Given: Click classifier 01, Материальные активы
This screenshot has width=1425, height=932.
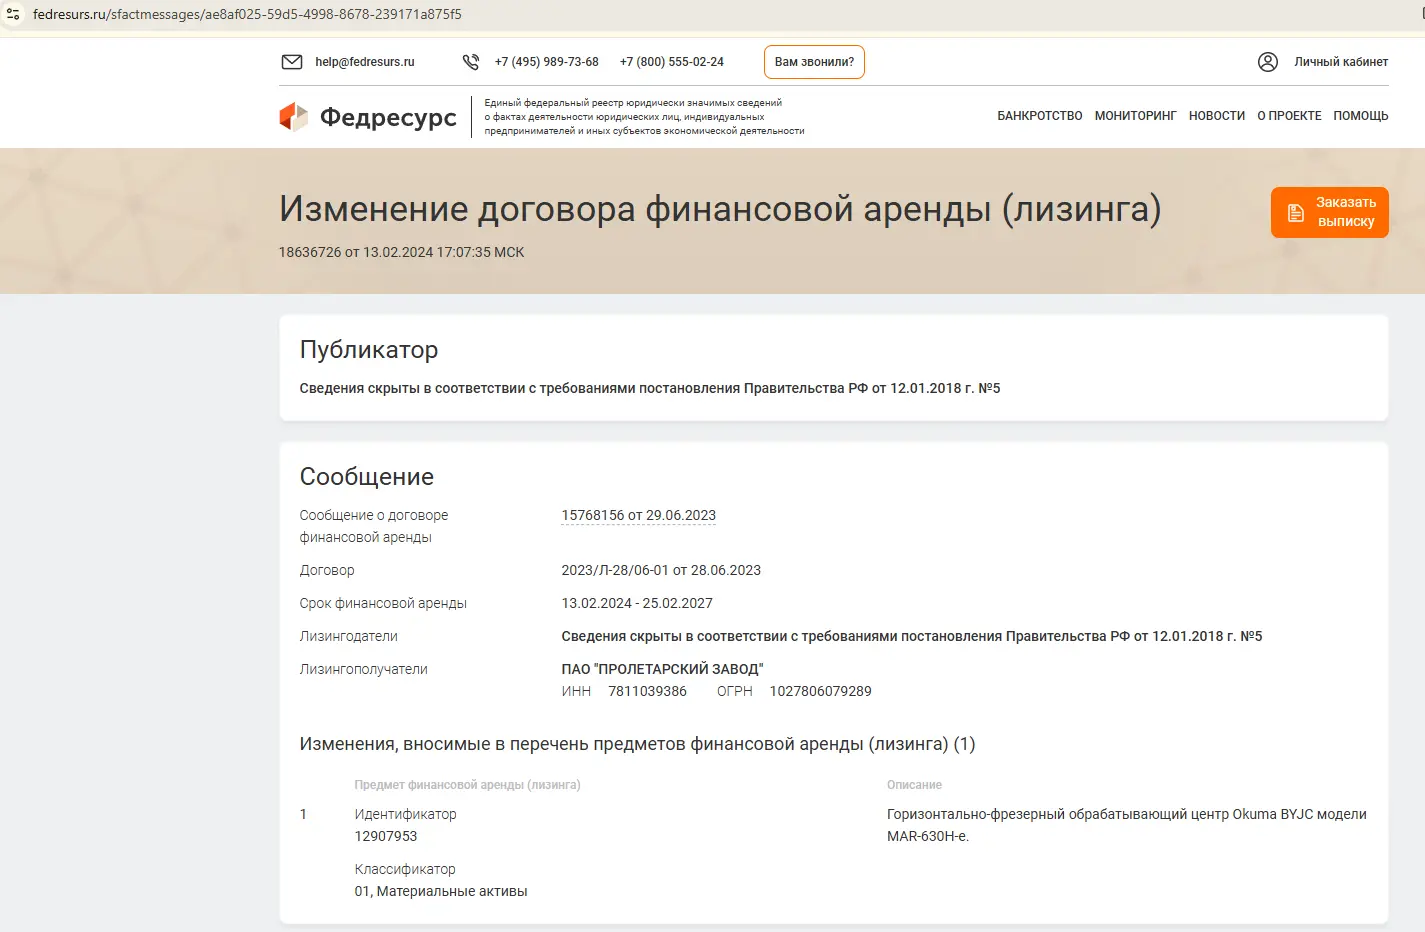Looking at the screenshot, I should [441, 891].
